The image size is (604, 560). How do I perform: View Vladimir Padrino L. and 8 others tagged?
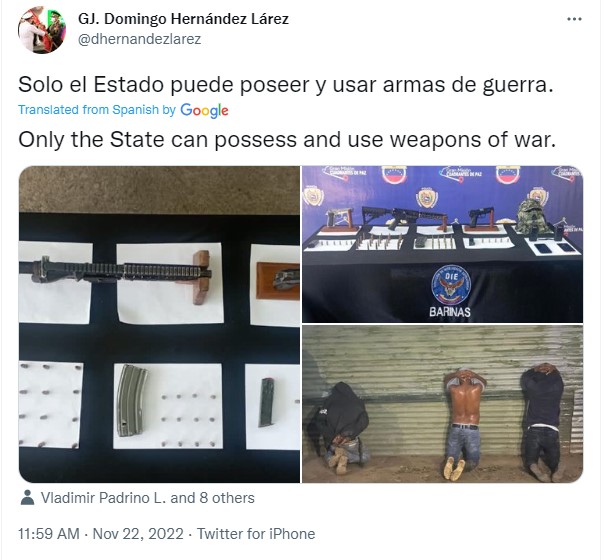(148, 498)
